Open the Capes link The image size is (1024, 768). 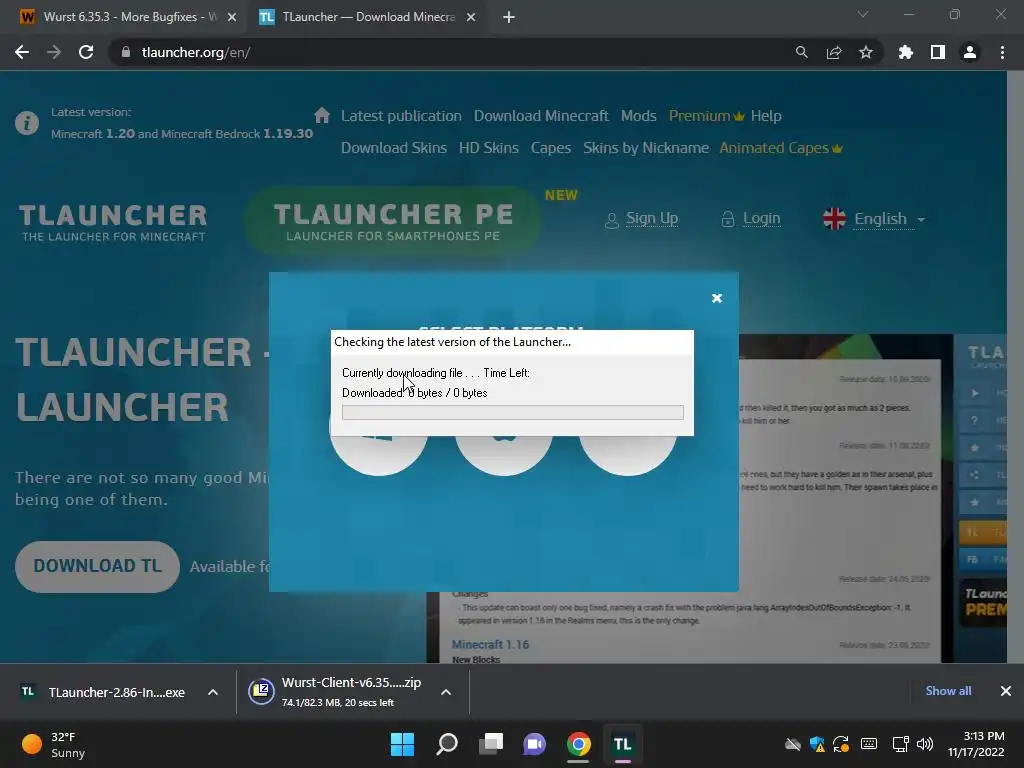click(551, 148)
